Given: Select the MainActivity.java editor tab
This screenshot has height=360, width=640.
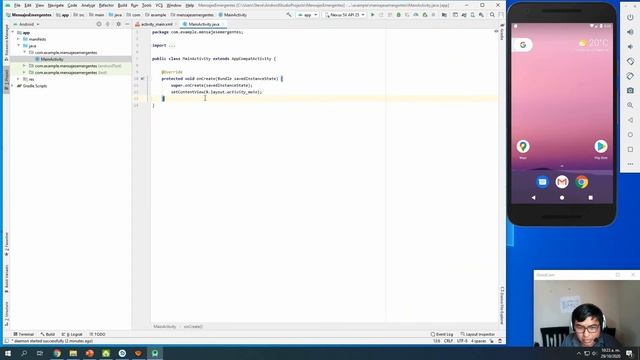Looking at the screenshot, I should pos(204,24).
